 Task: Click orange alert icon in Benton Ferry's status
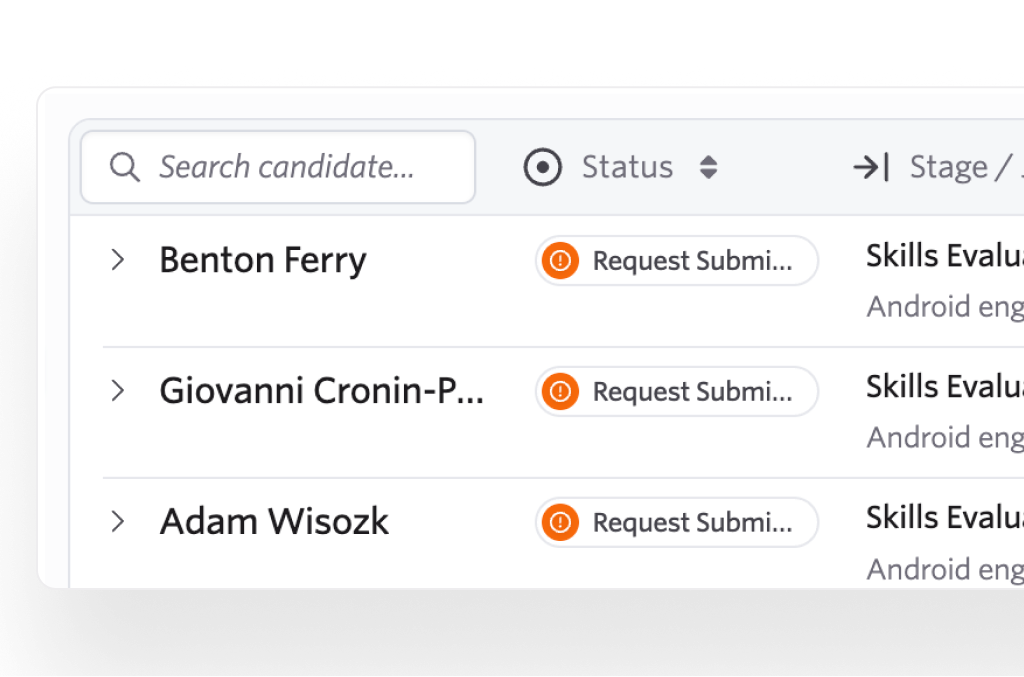click(560, 260)
